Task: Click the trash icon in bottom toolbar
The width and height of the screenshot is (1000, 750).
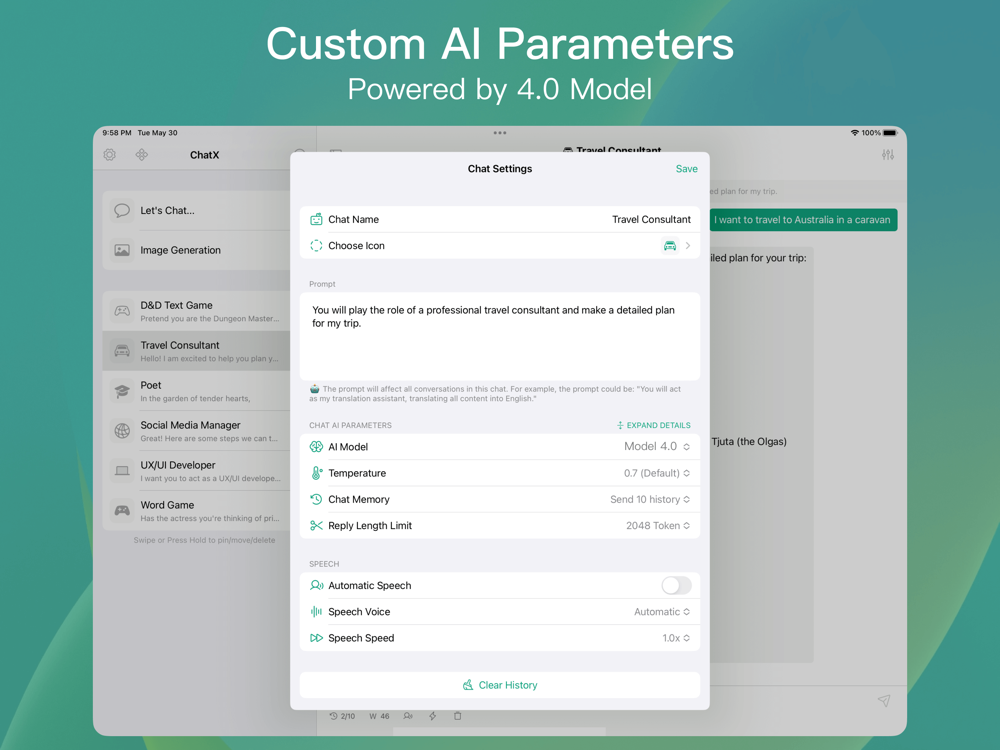Action: click(x=457, y=716)
